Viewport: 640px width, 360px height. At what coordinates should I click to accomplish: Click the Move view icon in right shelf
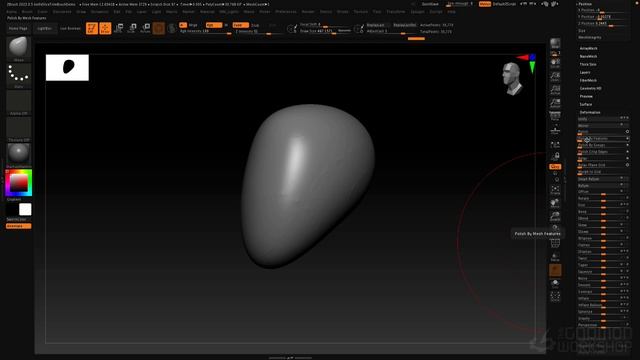pos(555,203)
